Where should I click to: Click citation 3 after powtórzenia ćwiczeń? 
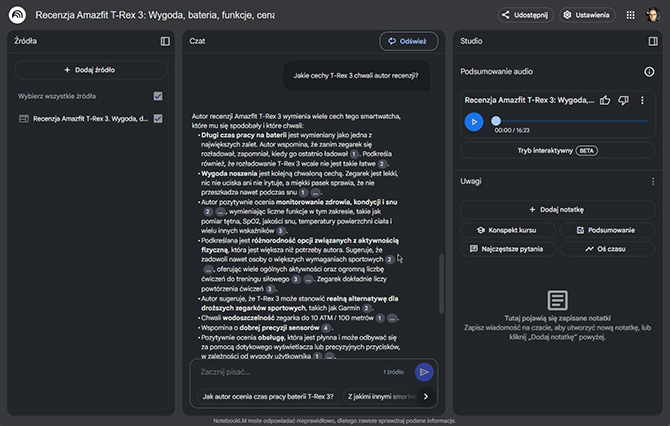[270, 289]
